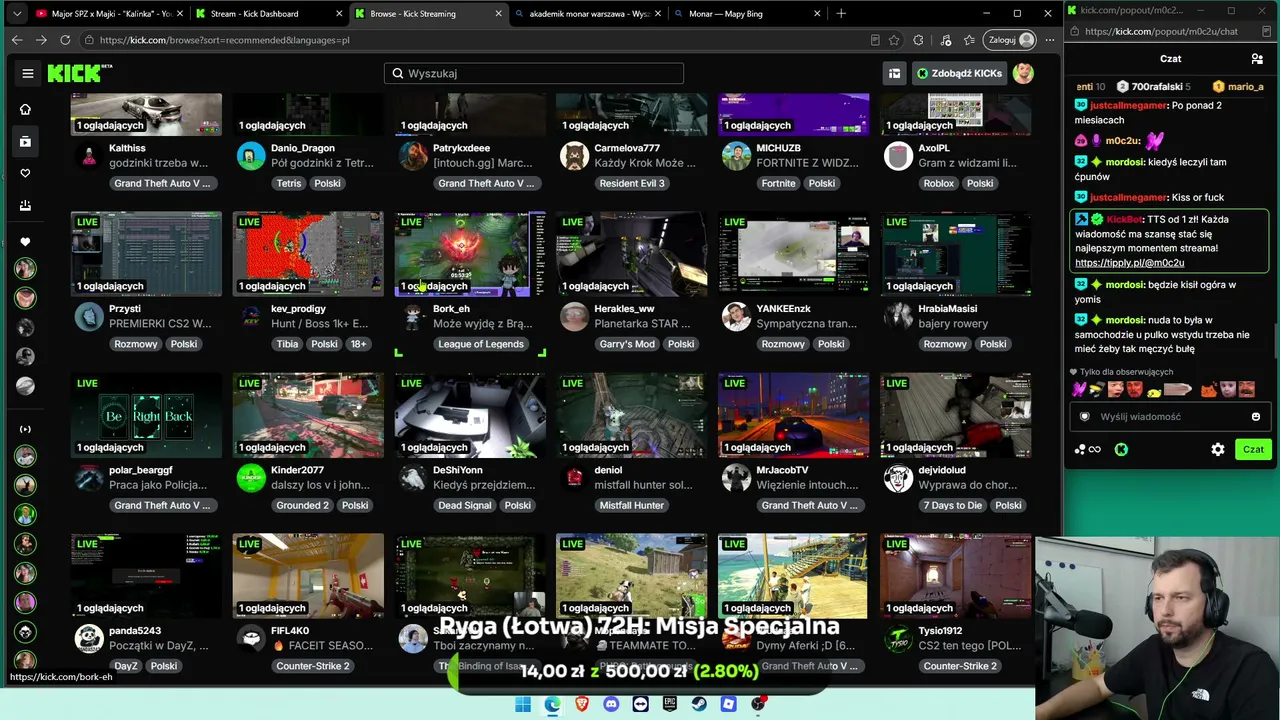Click the Zaloguj profile button in Edge
Image resolution: width=1280 pixels, height=720 pixels.
[1011, 40]
